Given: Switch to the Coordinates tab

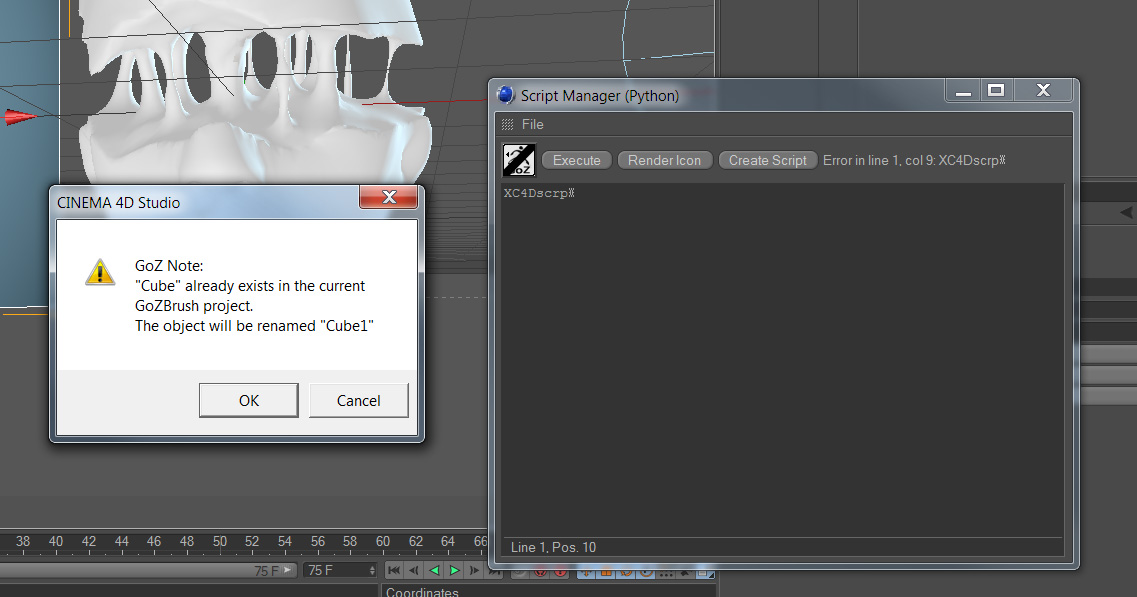Looking at the screenshot, I should pyautogui.click(x=421, y=591).
